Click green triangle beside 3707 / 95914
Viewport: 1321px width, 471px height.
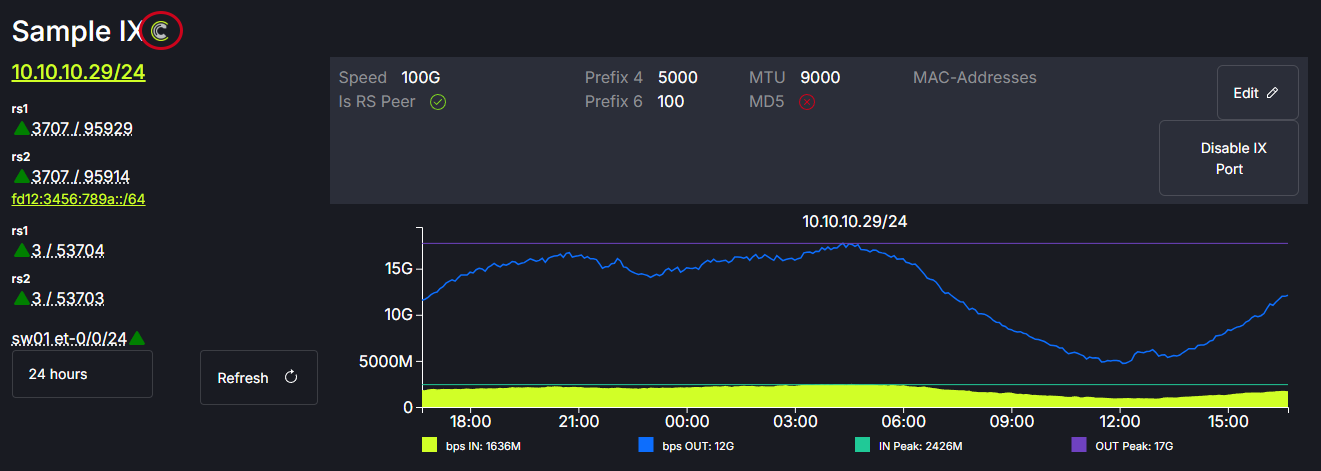coord(22,177)
